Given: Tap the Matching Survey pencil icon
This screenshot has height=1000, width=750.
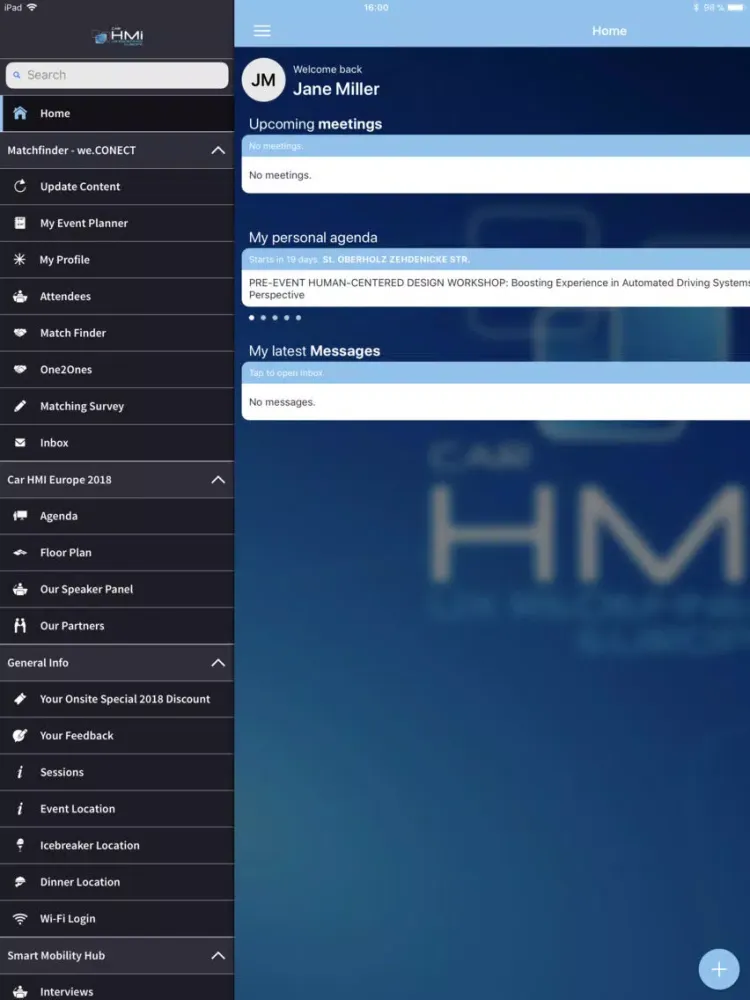Looking at the screenshot, I should 20,406.
